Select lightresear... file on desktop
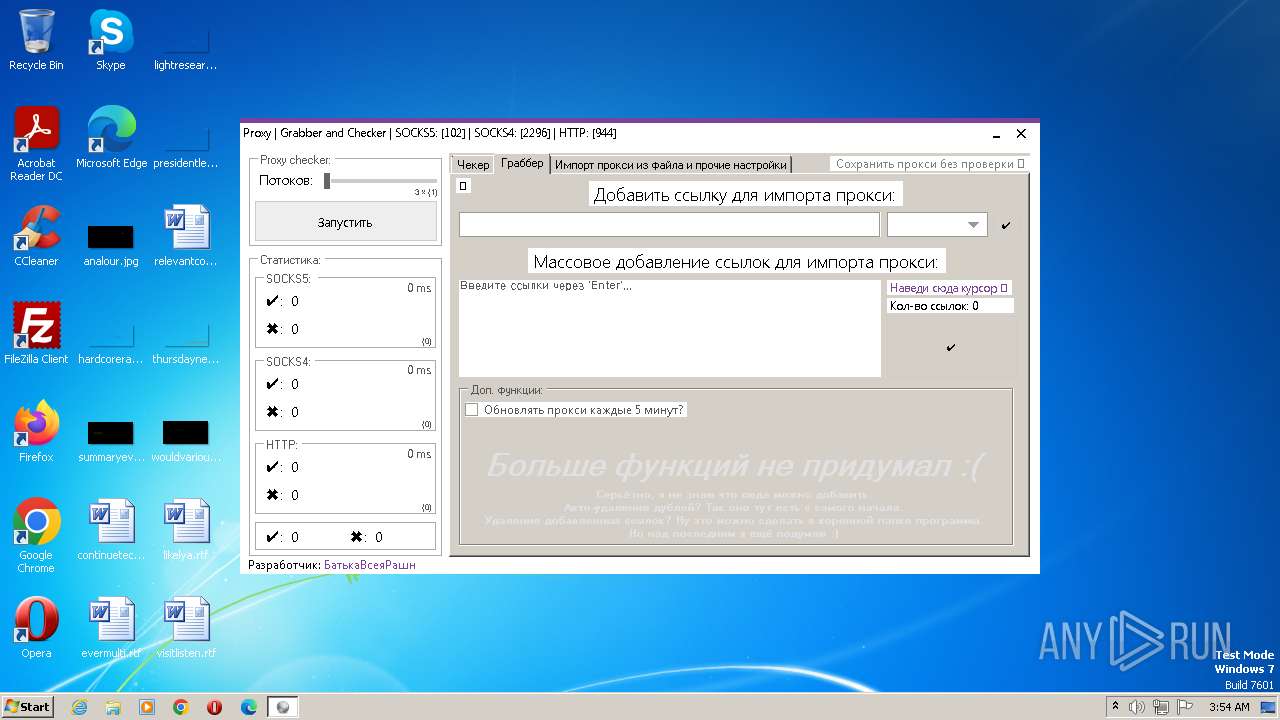Viewport: 1280px width, 720px height. coord(186,46)
